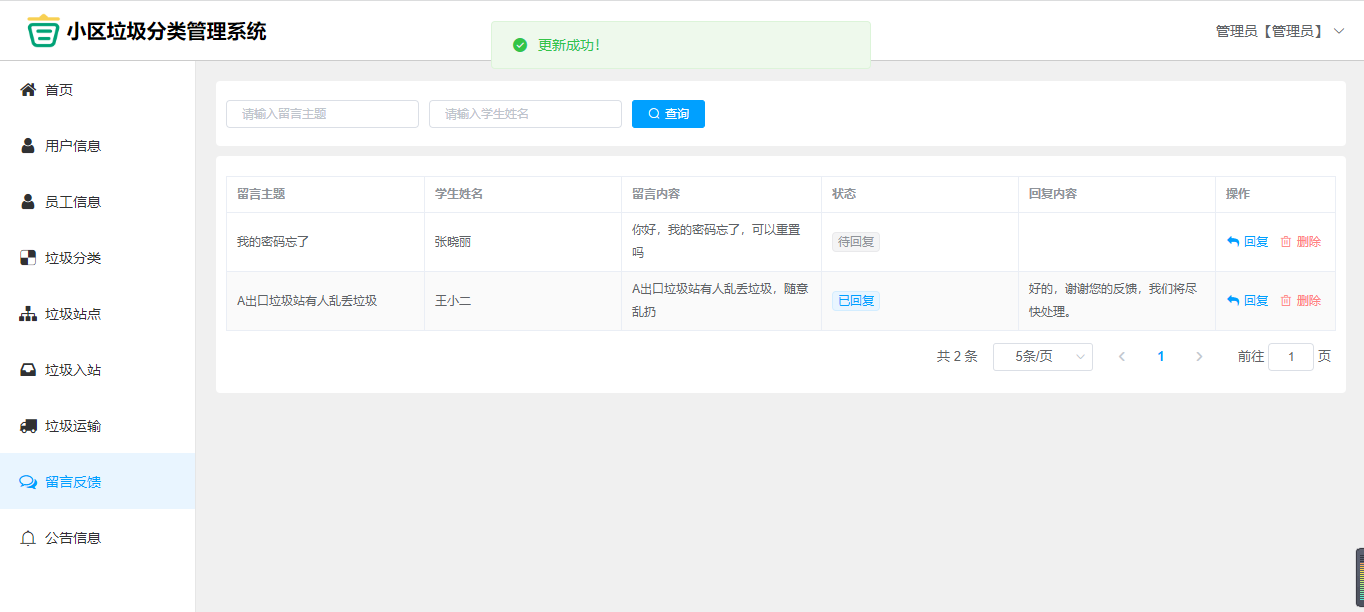Click the home icon in sidebar
The height and width of the screenshot is (612, 1364).
[x=28, y=90]
